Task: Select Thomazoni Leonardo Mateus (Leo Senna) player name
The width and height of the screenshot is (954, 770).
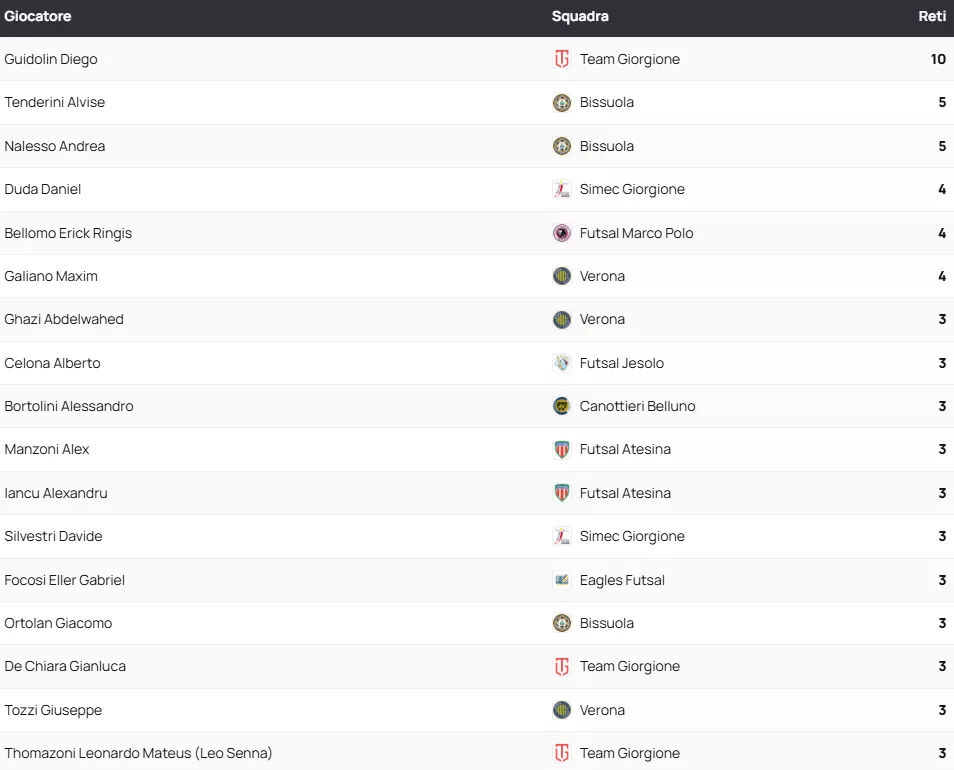Action: pos(138,753)
